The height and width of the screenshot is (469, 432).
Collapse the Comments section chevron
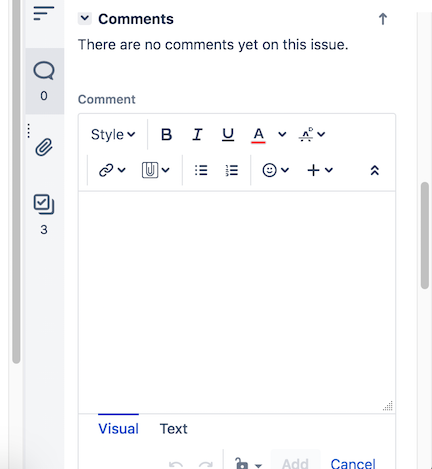click(85, 18)
